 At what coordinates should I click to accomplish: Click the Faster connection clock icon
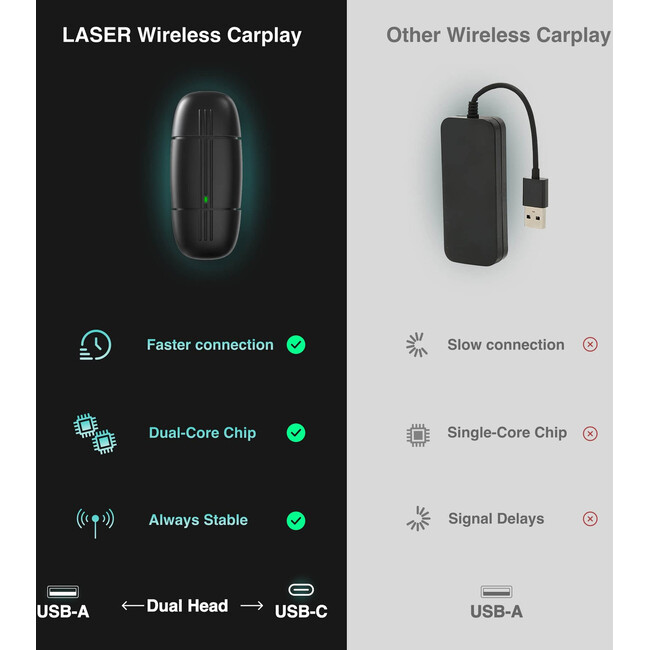95,345
